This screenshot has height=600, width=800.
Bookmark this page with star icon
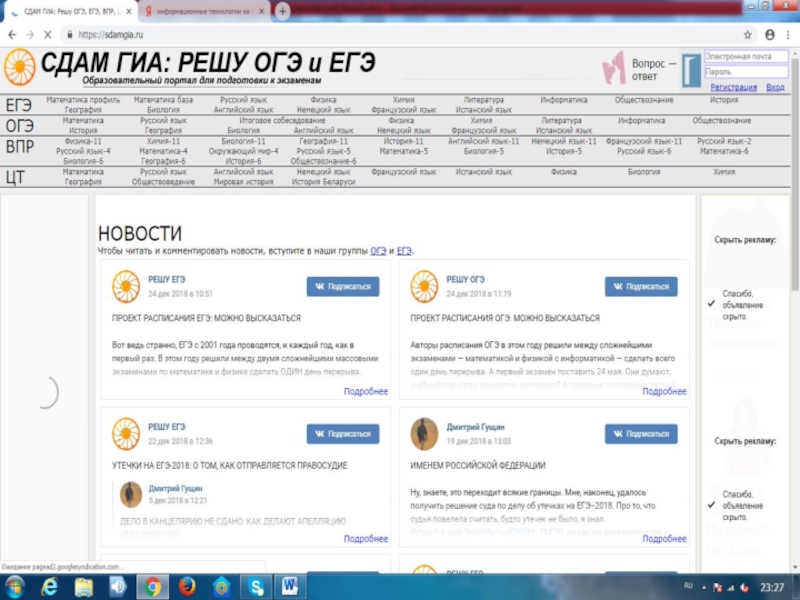747,35
